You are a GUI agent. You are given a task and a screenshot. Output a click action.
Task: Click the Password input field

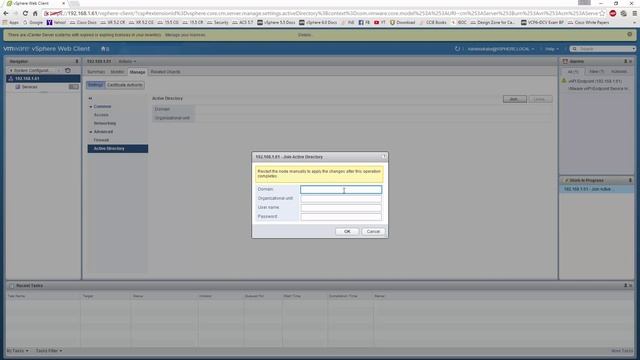[x=341, y=217]
